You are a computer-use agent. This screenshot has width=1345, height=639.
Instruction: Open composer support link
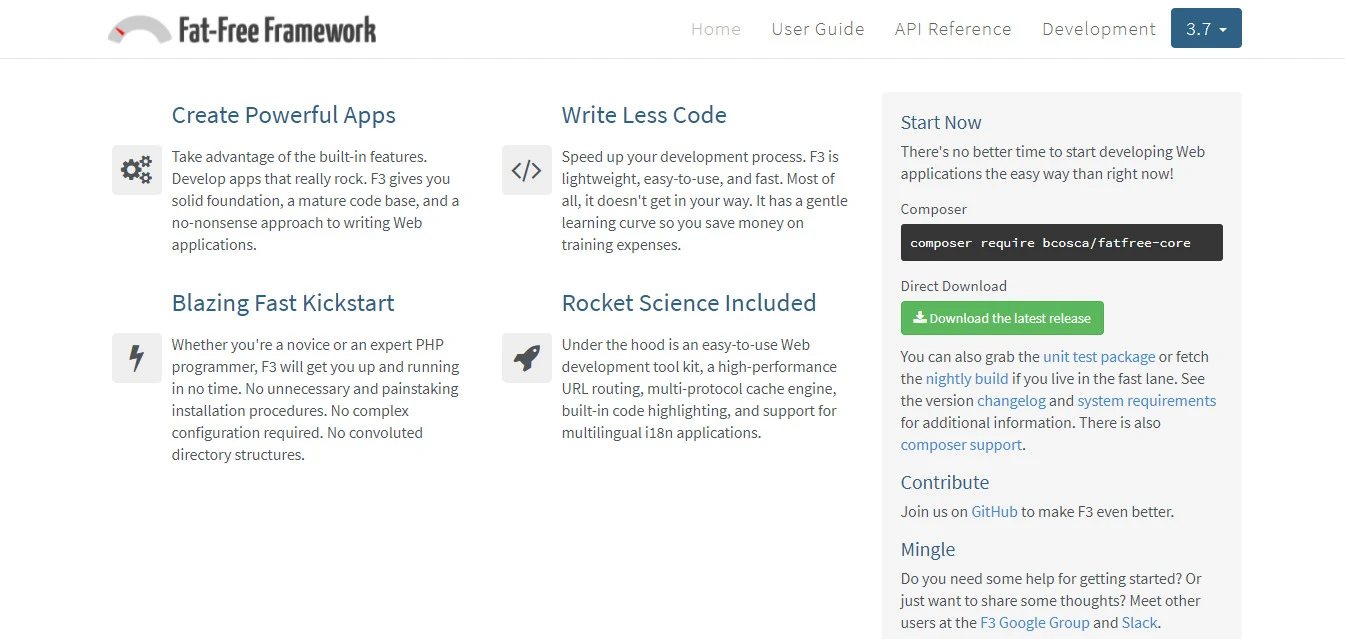pos(960,444)
